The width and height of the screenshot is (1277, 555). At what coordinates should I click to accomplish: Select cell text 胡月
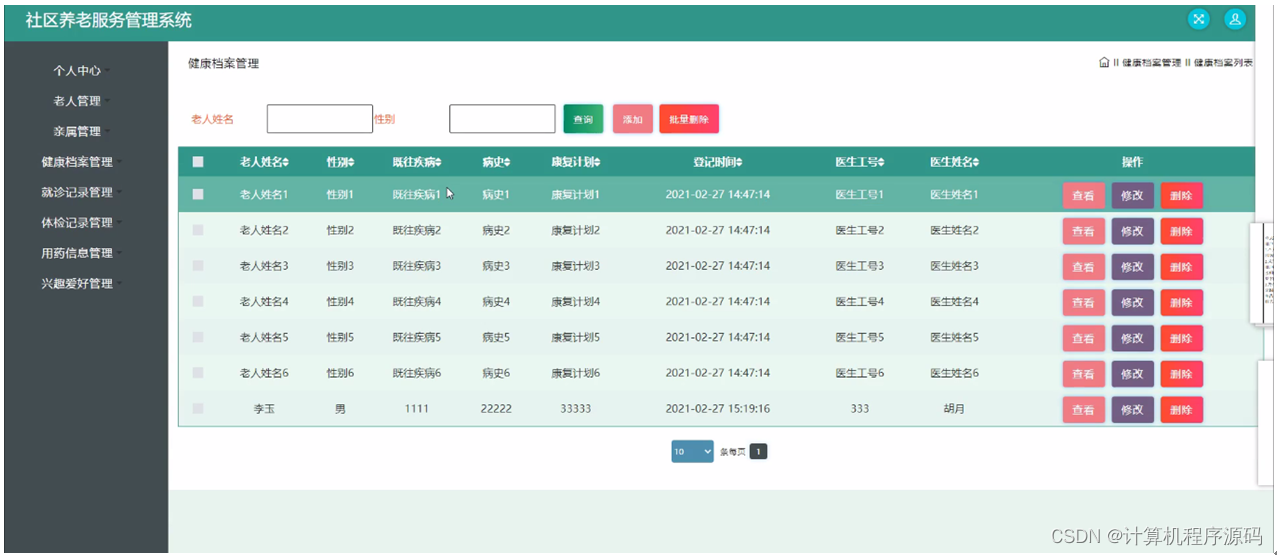pyautogui.click(x=954, y=409)
